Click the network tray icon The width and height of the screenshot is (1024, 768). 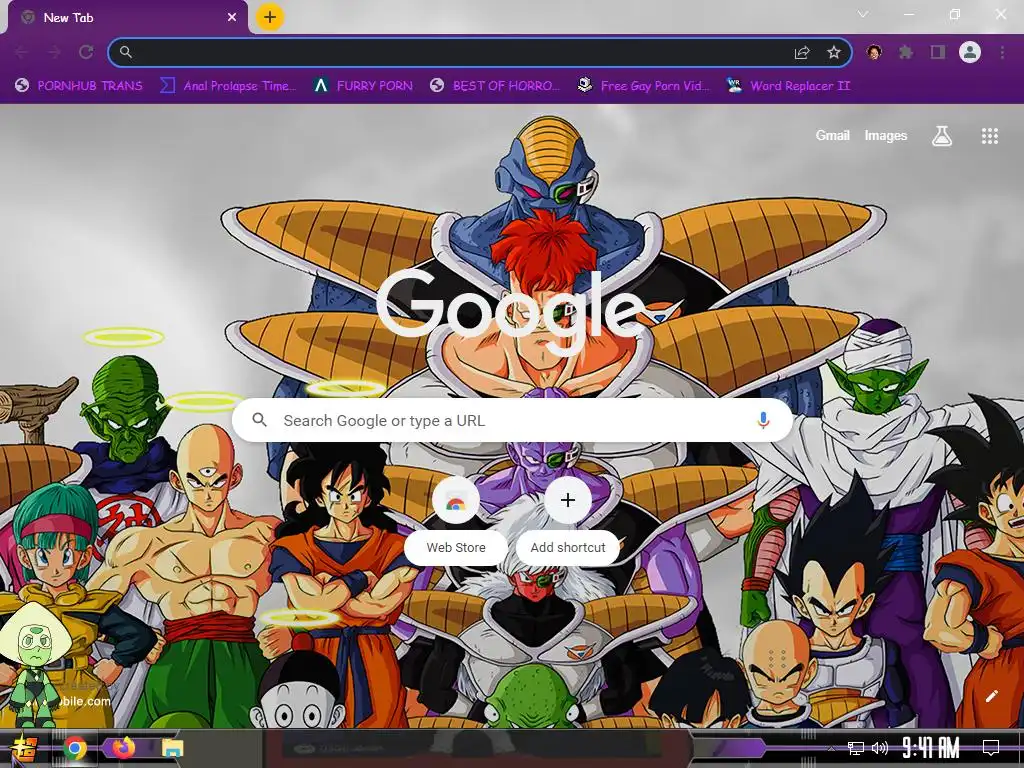856,748
